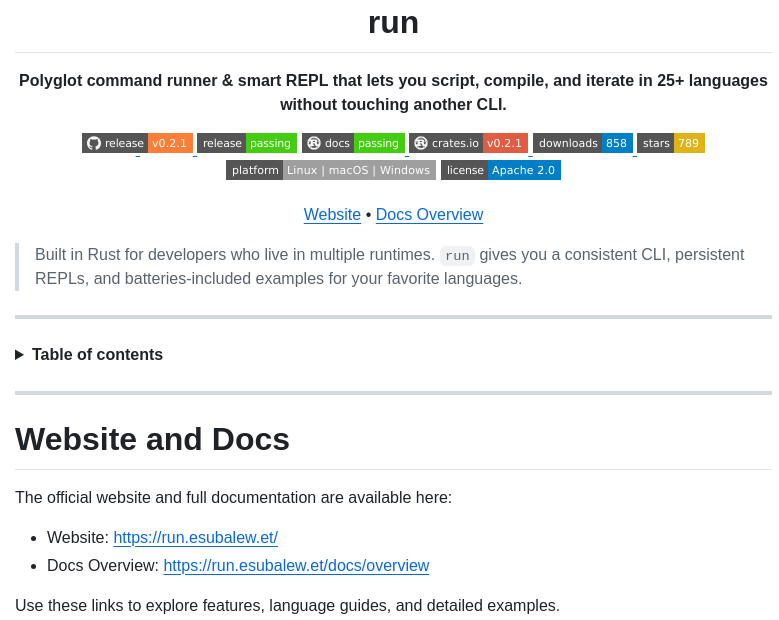Open the Apache 2.0 license badge

500,170
